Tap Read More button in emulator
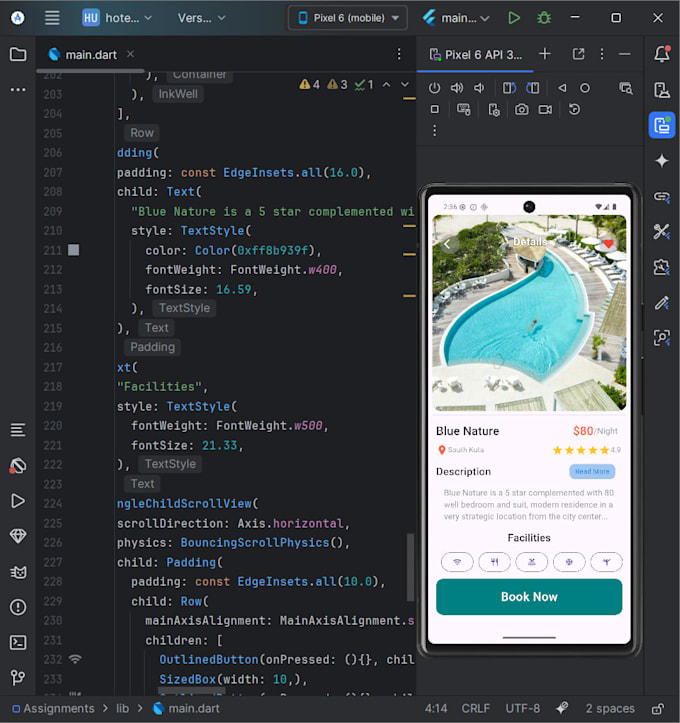 coord(592,471)
